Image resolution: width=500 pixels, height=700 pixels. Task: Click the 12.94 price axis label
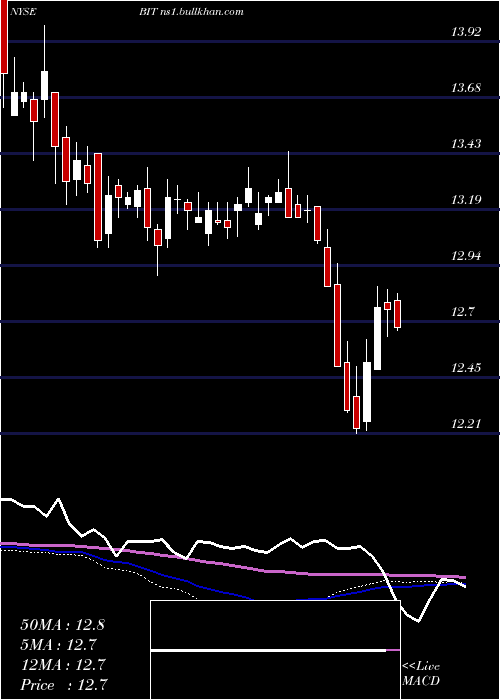pyautogui.click(x=467, y=256)
